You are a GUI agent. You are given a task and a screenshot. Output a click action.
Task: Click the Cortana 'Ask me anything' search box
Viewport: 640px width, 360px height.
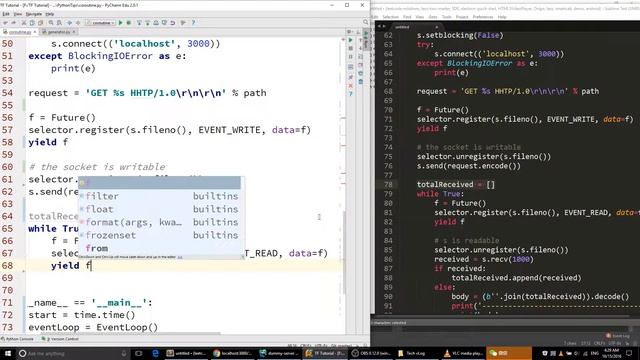(x=73, y=353)
